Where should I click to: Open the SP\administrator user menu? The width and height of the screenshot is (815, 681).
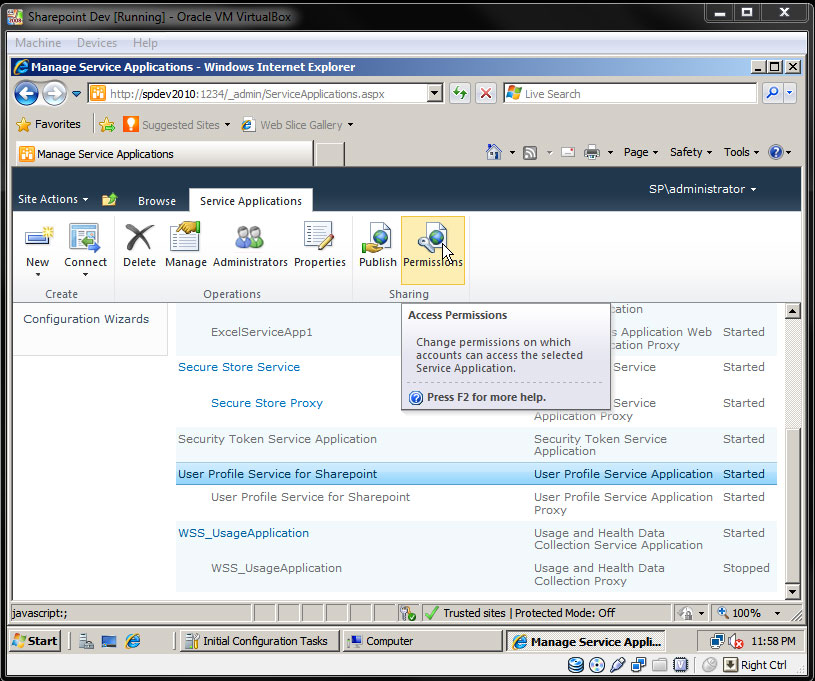point(702,189)
